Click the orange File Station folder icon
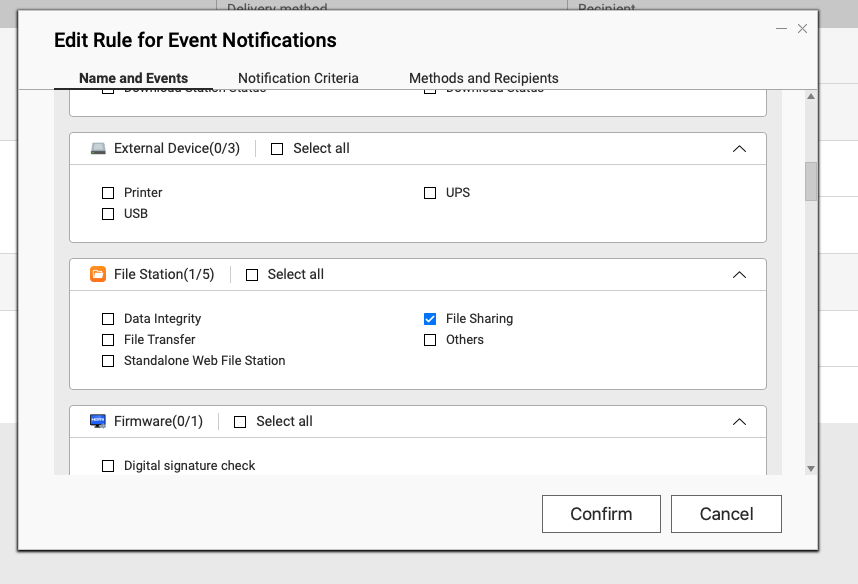The height and width of the screenshot is (584, 858). click(x=98, y=274)
